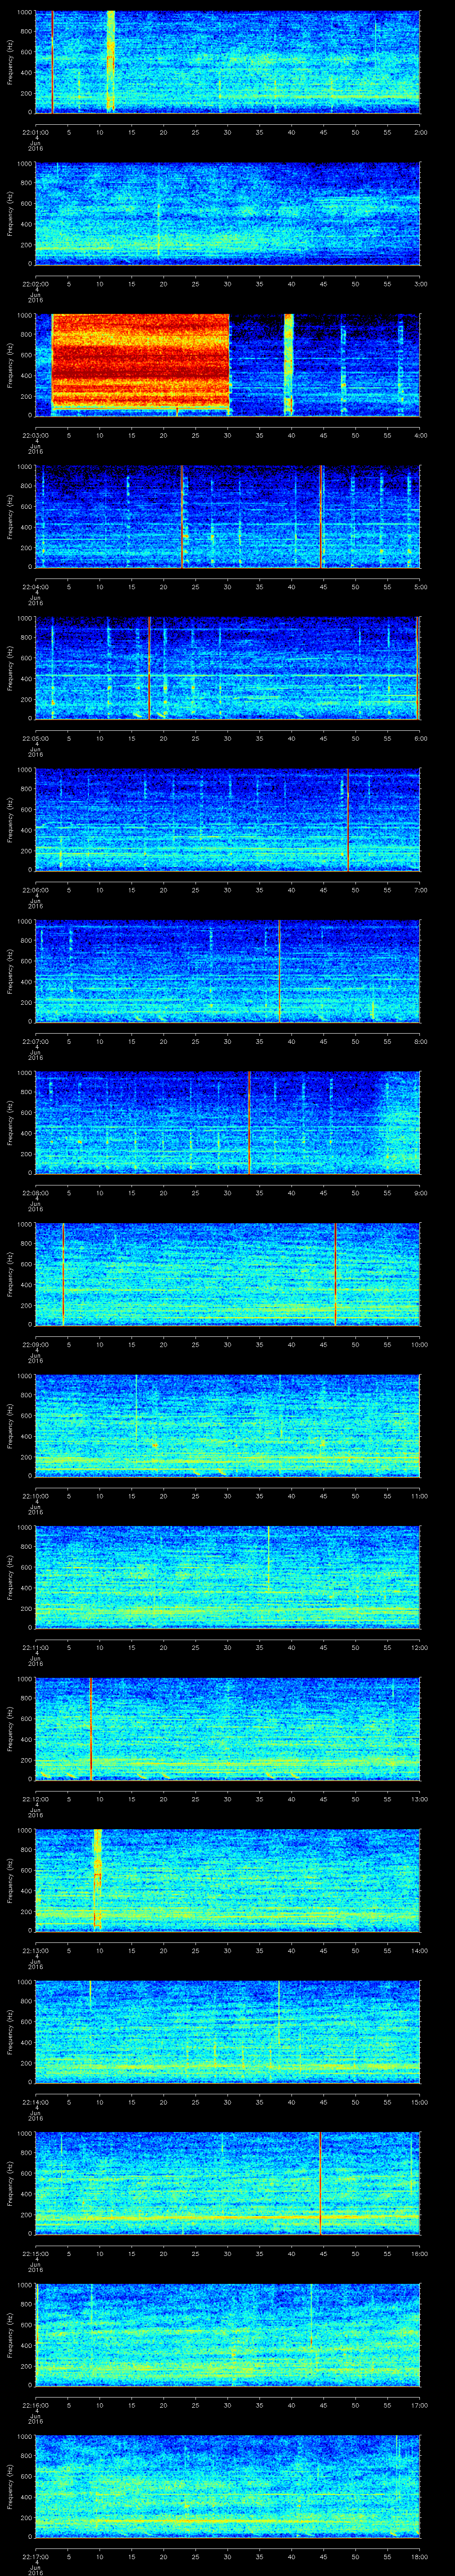Click the spectrogram panel starting at 22:10:00
This screenshot has height=2576, width=455.
coord(227,1426)
